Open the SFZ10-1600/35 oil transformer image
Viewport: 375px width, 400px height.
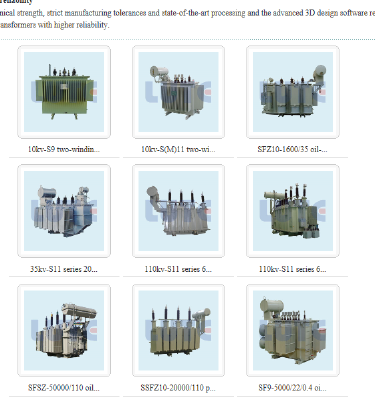click(293, 92)
